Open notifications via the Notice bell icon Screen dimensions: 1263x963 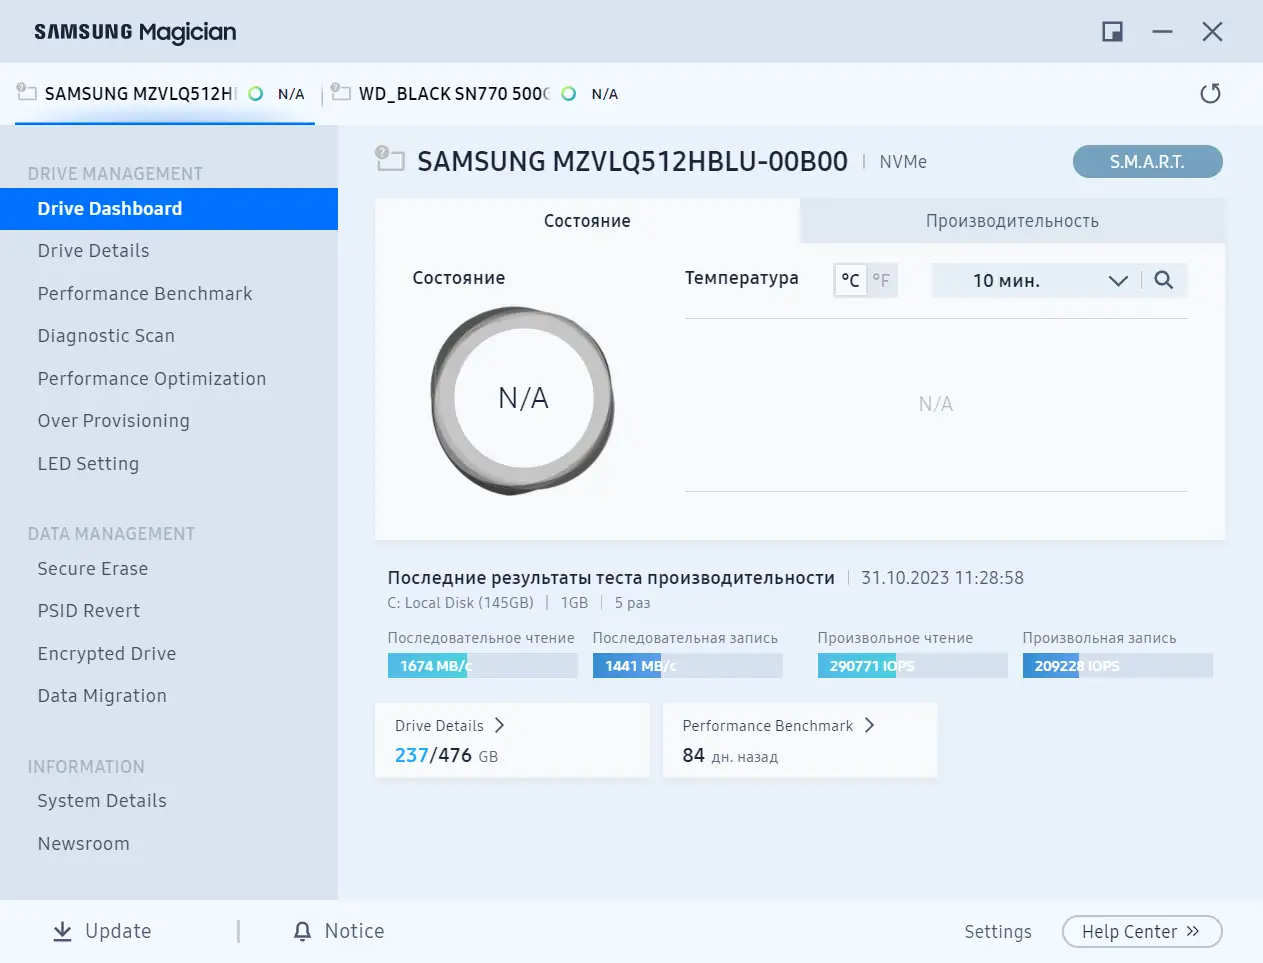[x=302, y=931]
